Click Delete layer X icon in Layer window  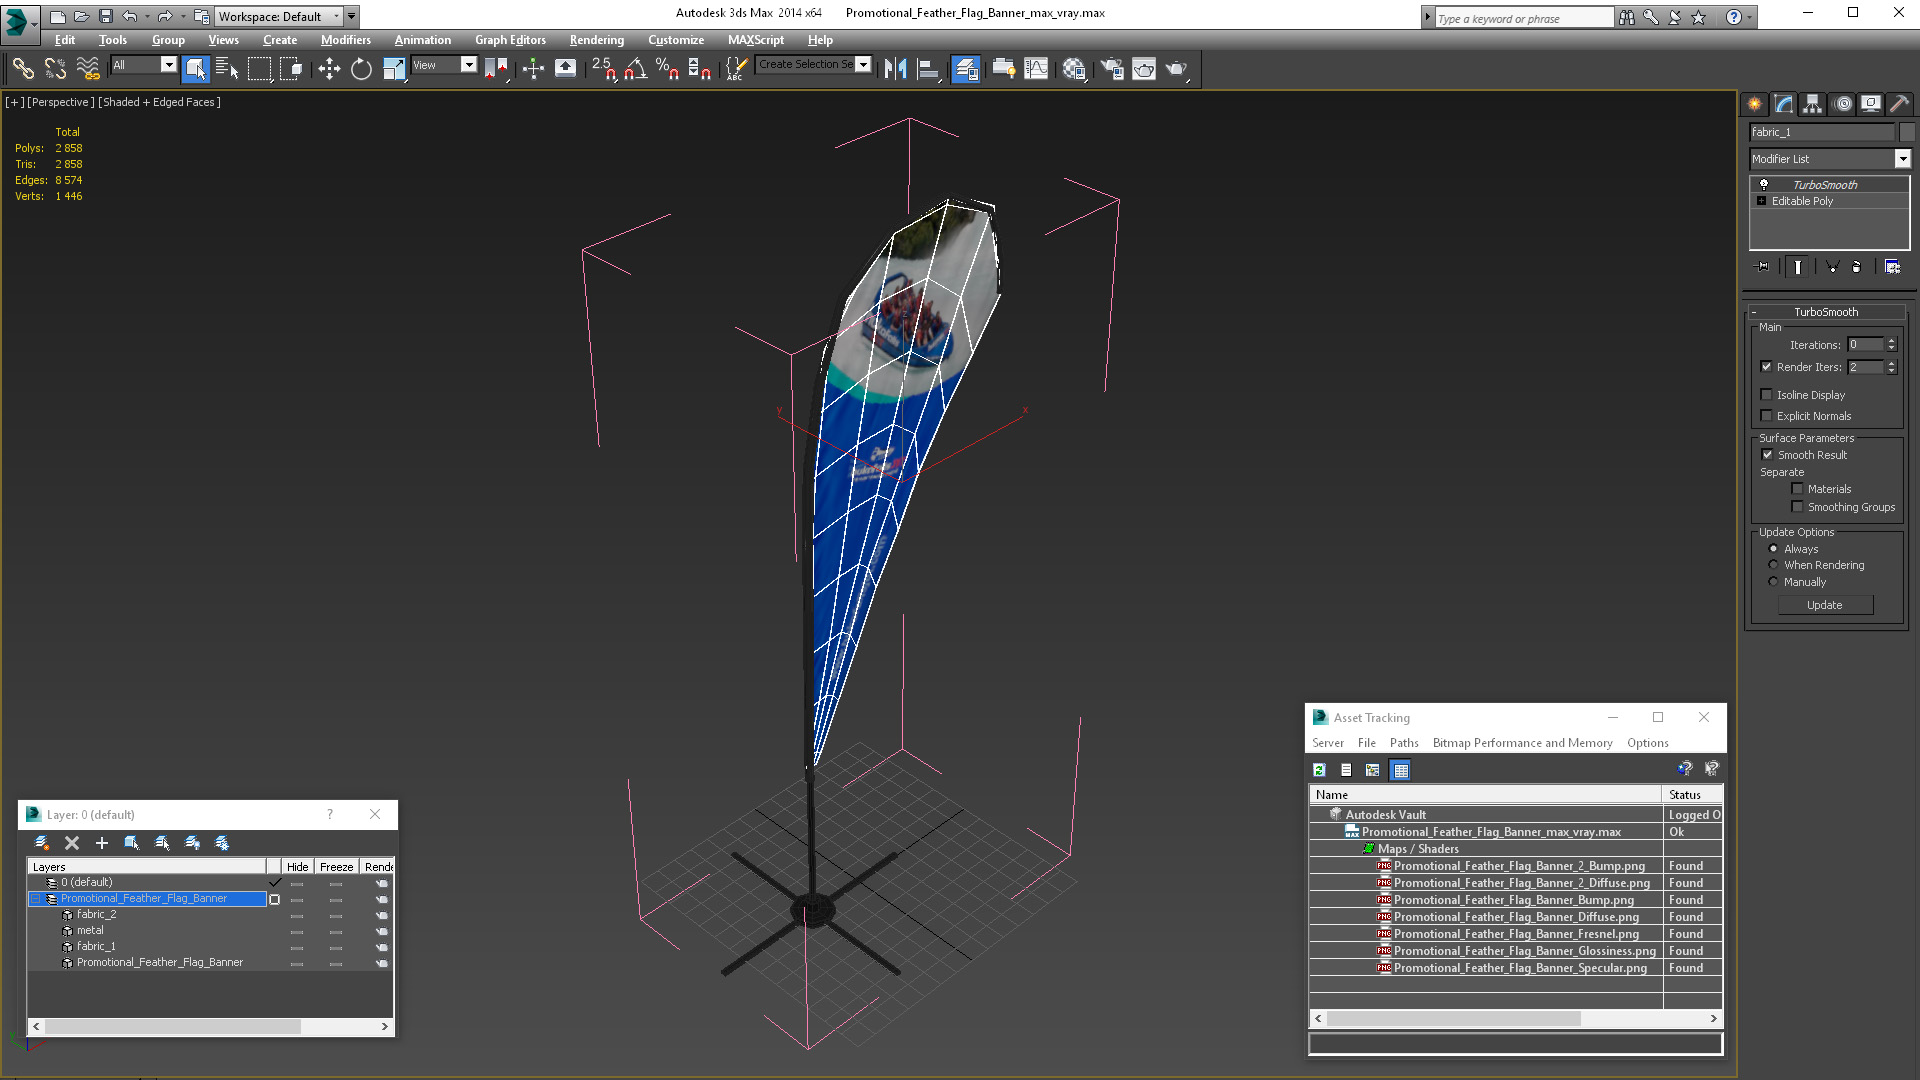pyautogui.click(x=72, y=843)
